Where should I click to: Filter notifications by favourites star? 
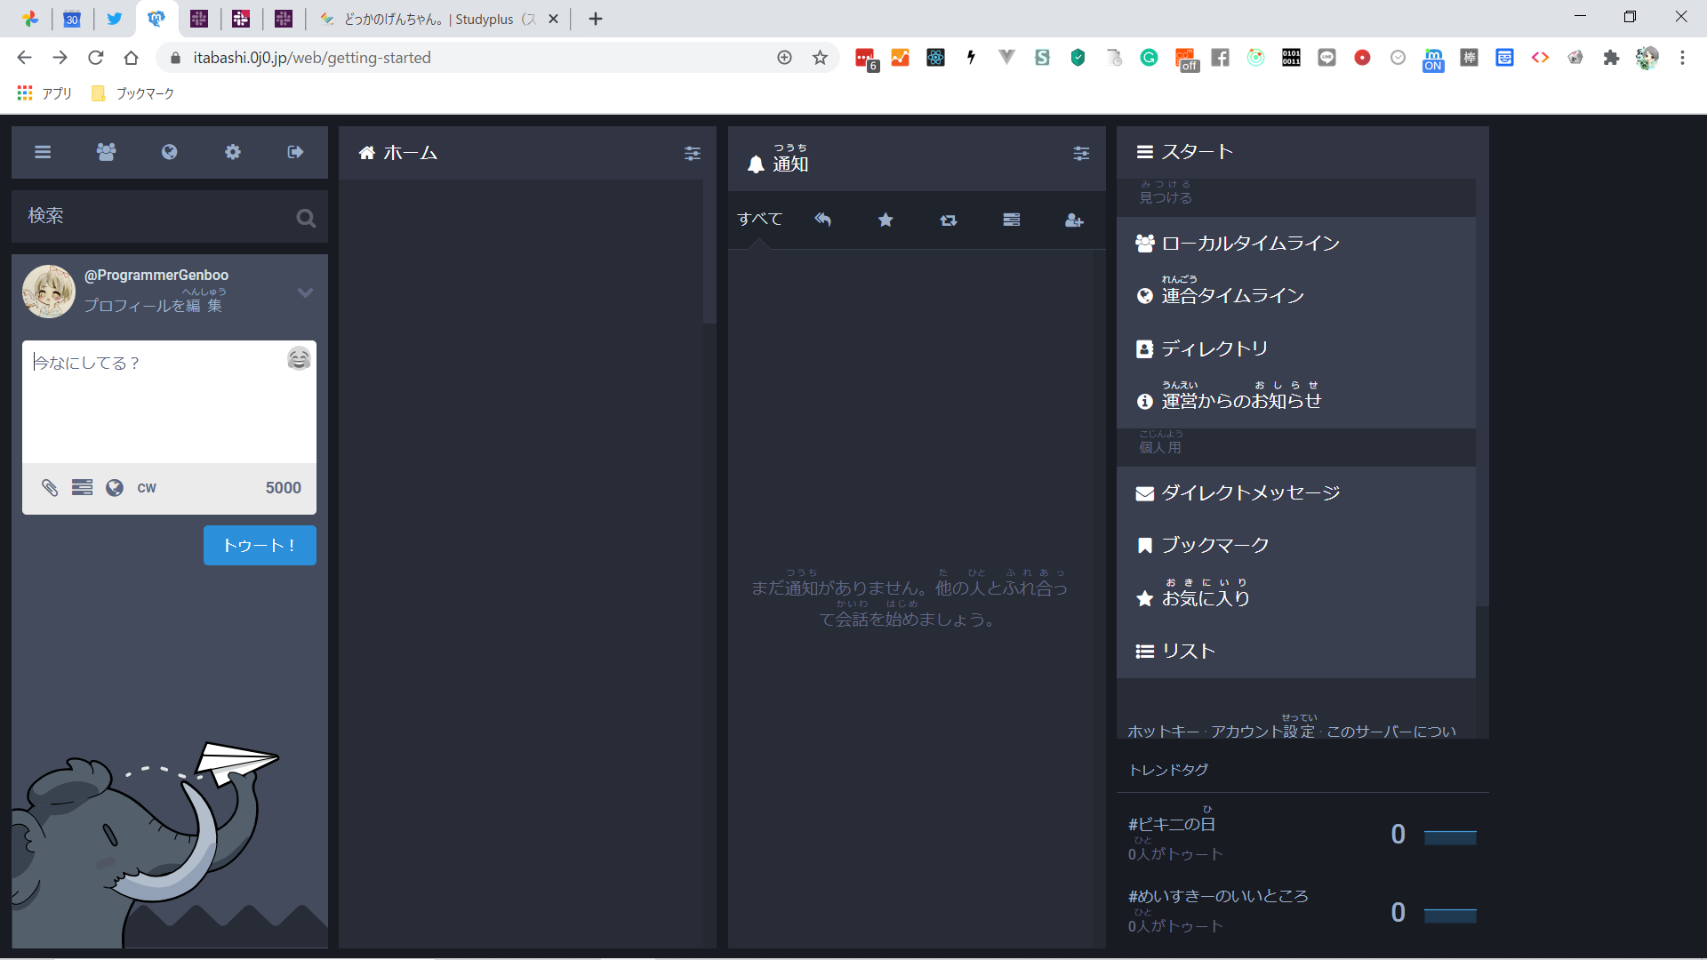click(x=885, y=220)
